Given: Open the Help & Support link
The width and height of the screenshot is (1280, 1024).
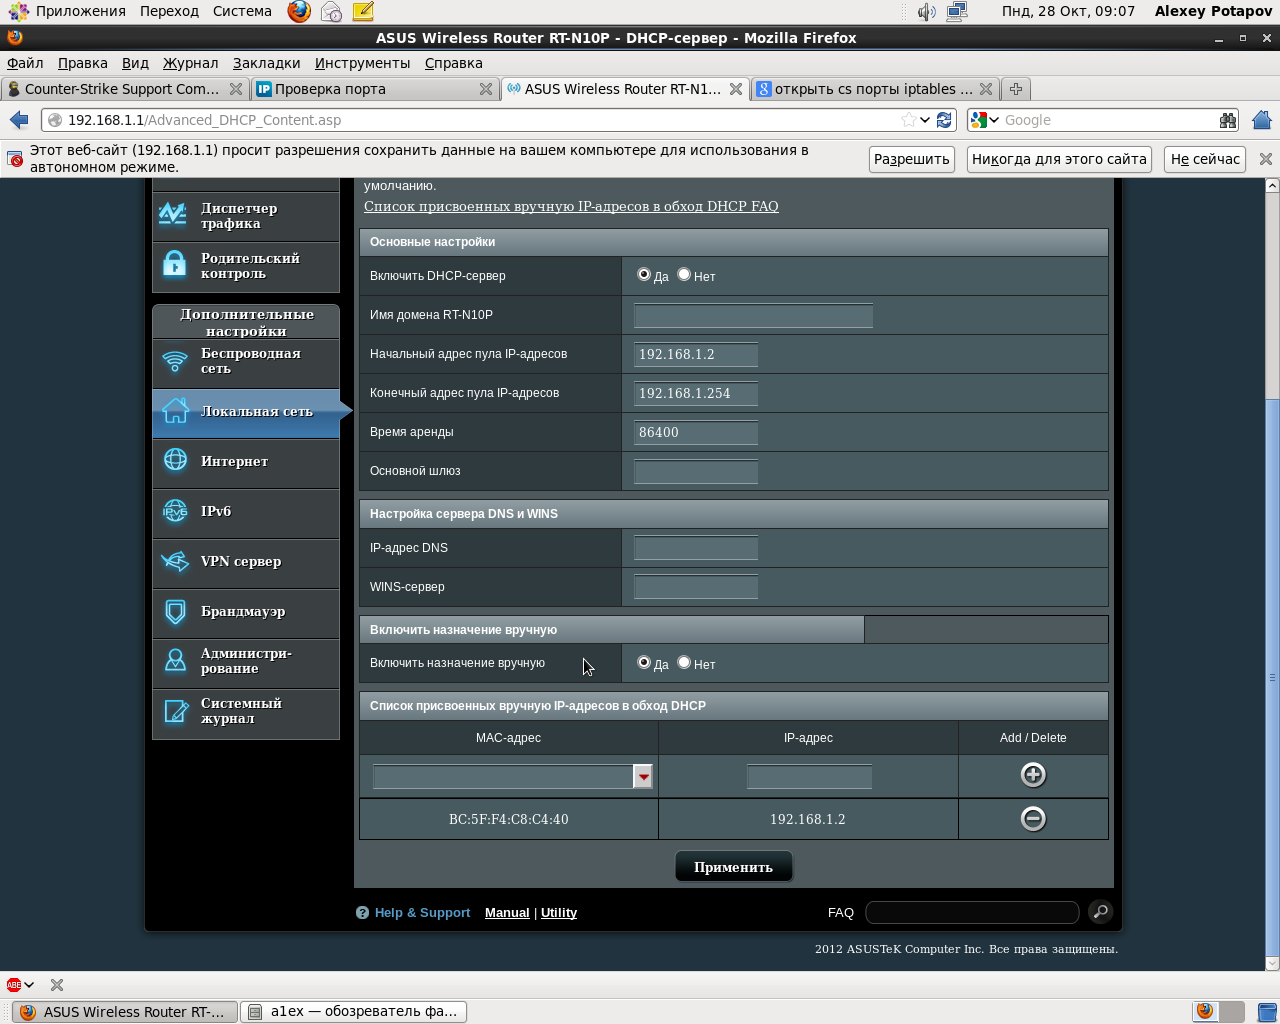Looking at the screenshot, I should pos(422,912).
